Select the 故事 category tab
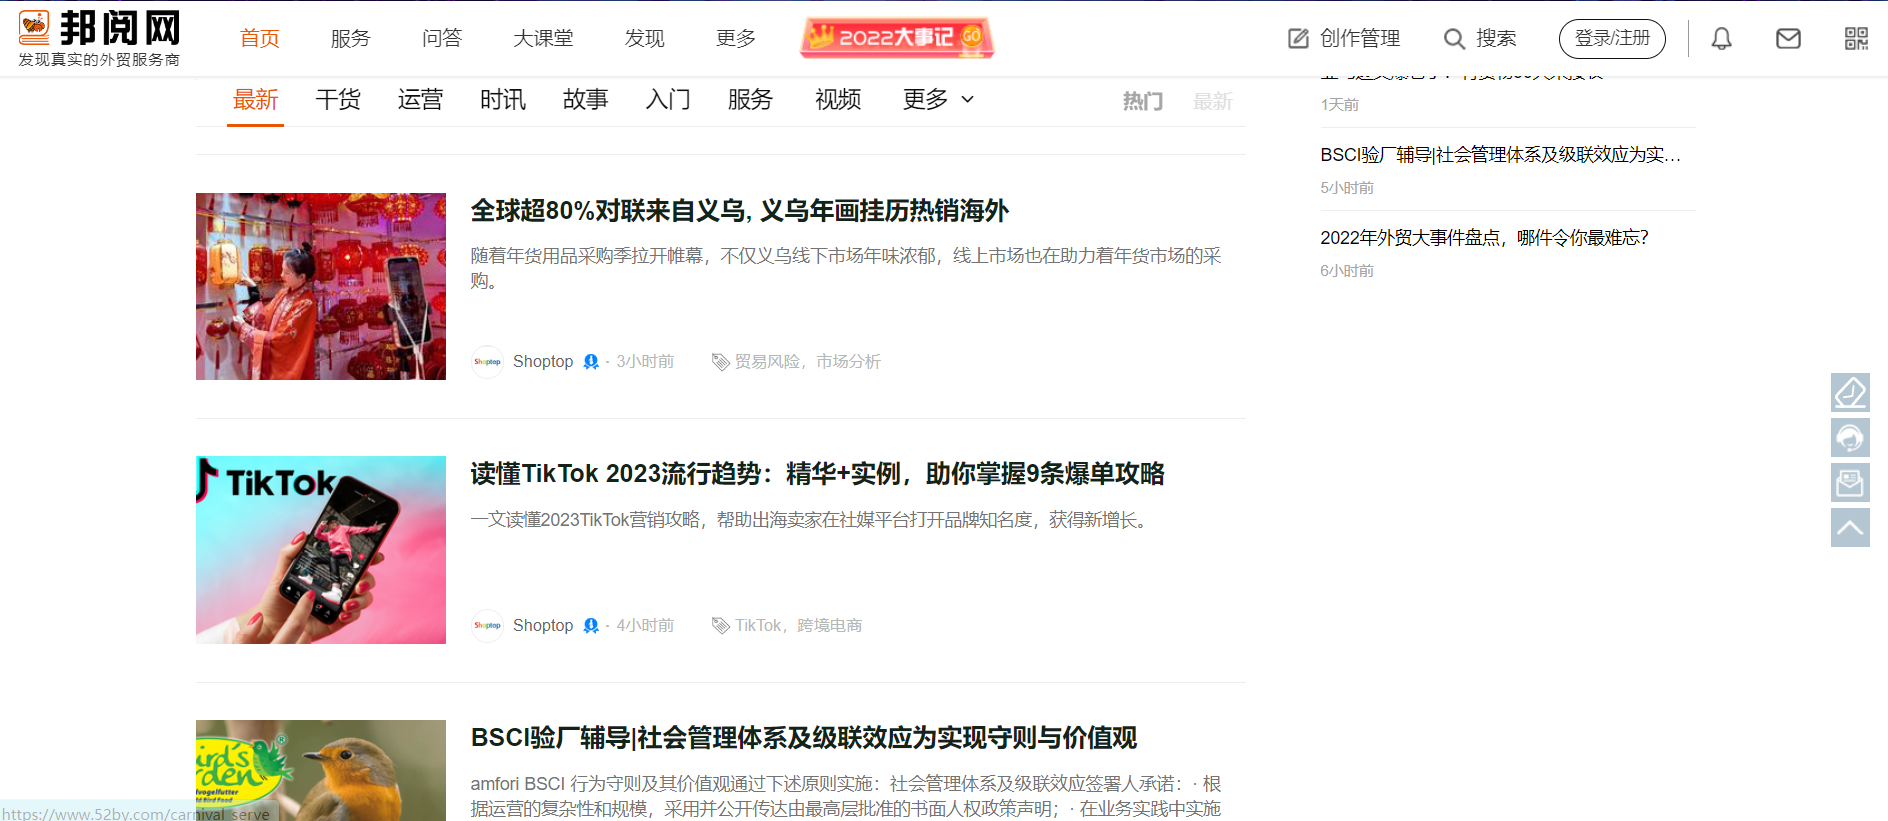The height and width of the screenshot is (821, 1888). coord(585,99)
